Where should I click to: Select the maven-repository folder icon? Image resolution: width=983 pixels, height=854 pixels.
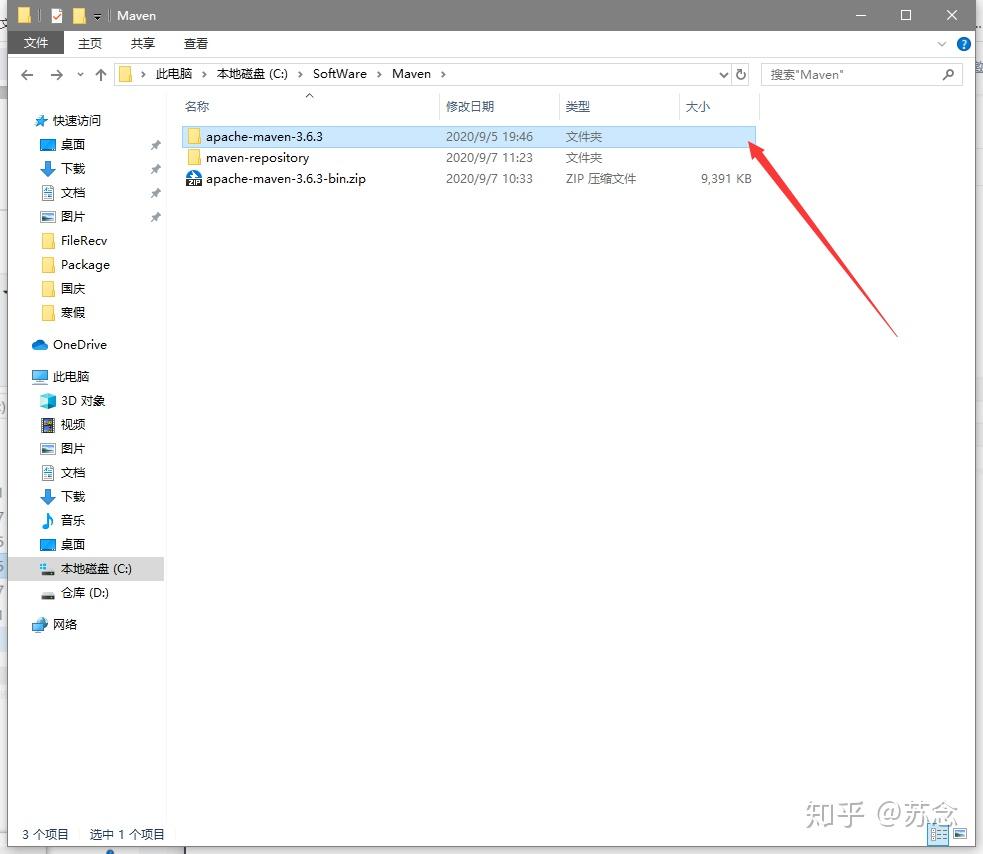pos(194,157)
